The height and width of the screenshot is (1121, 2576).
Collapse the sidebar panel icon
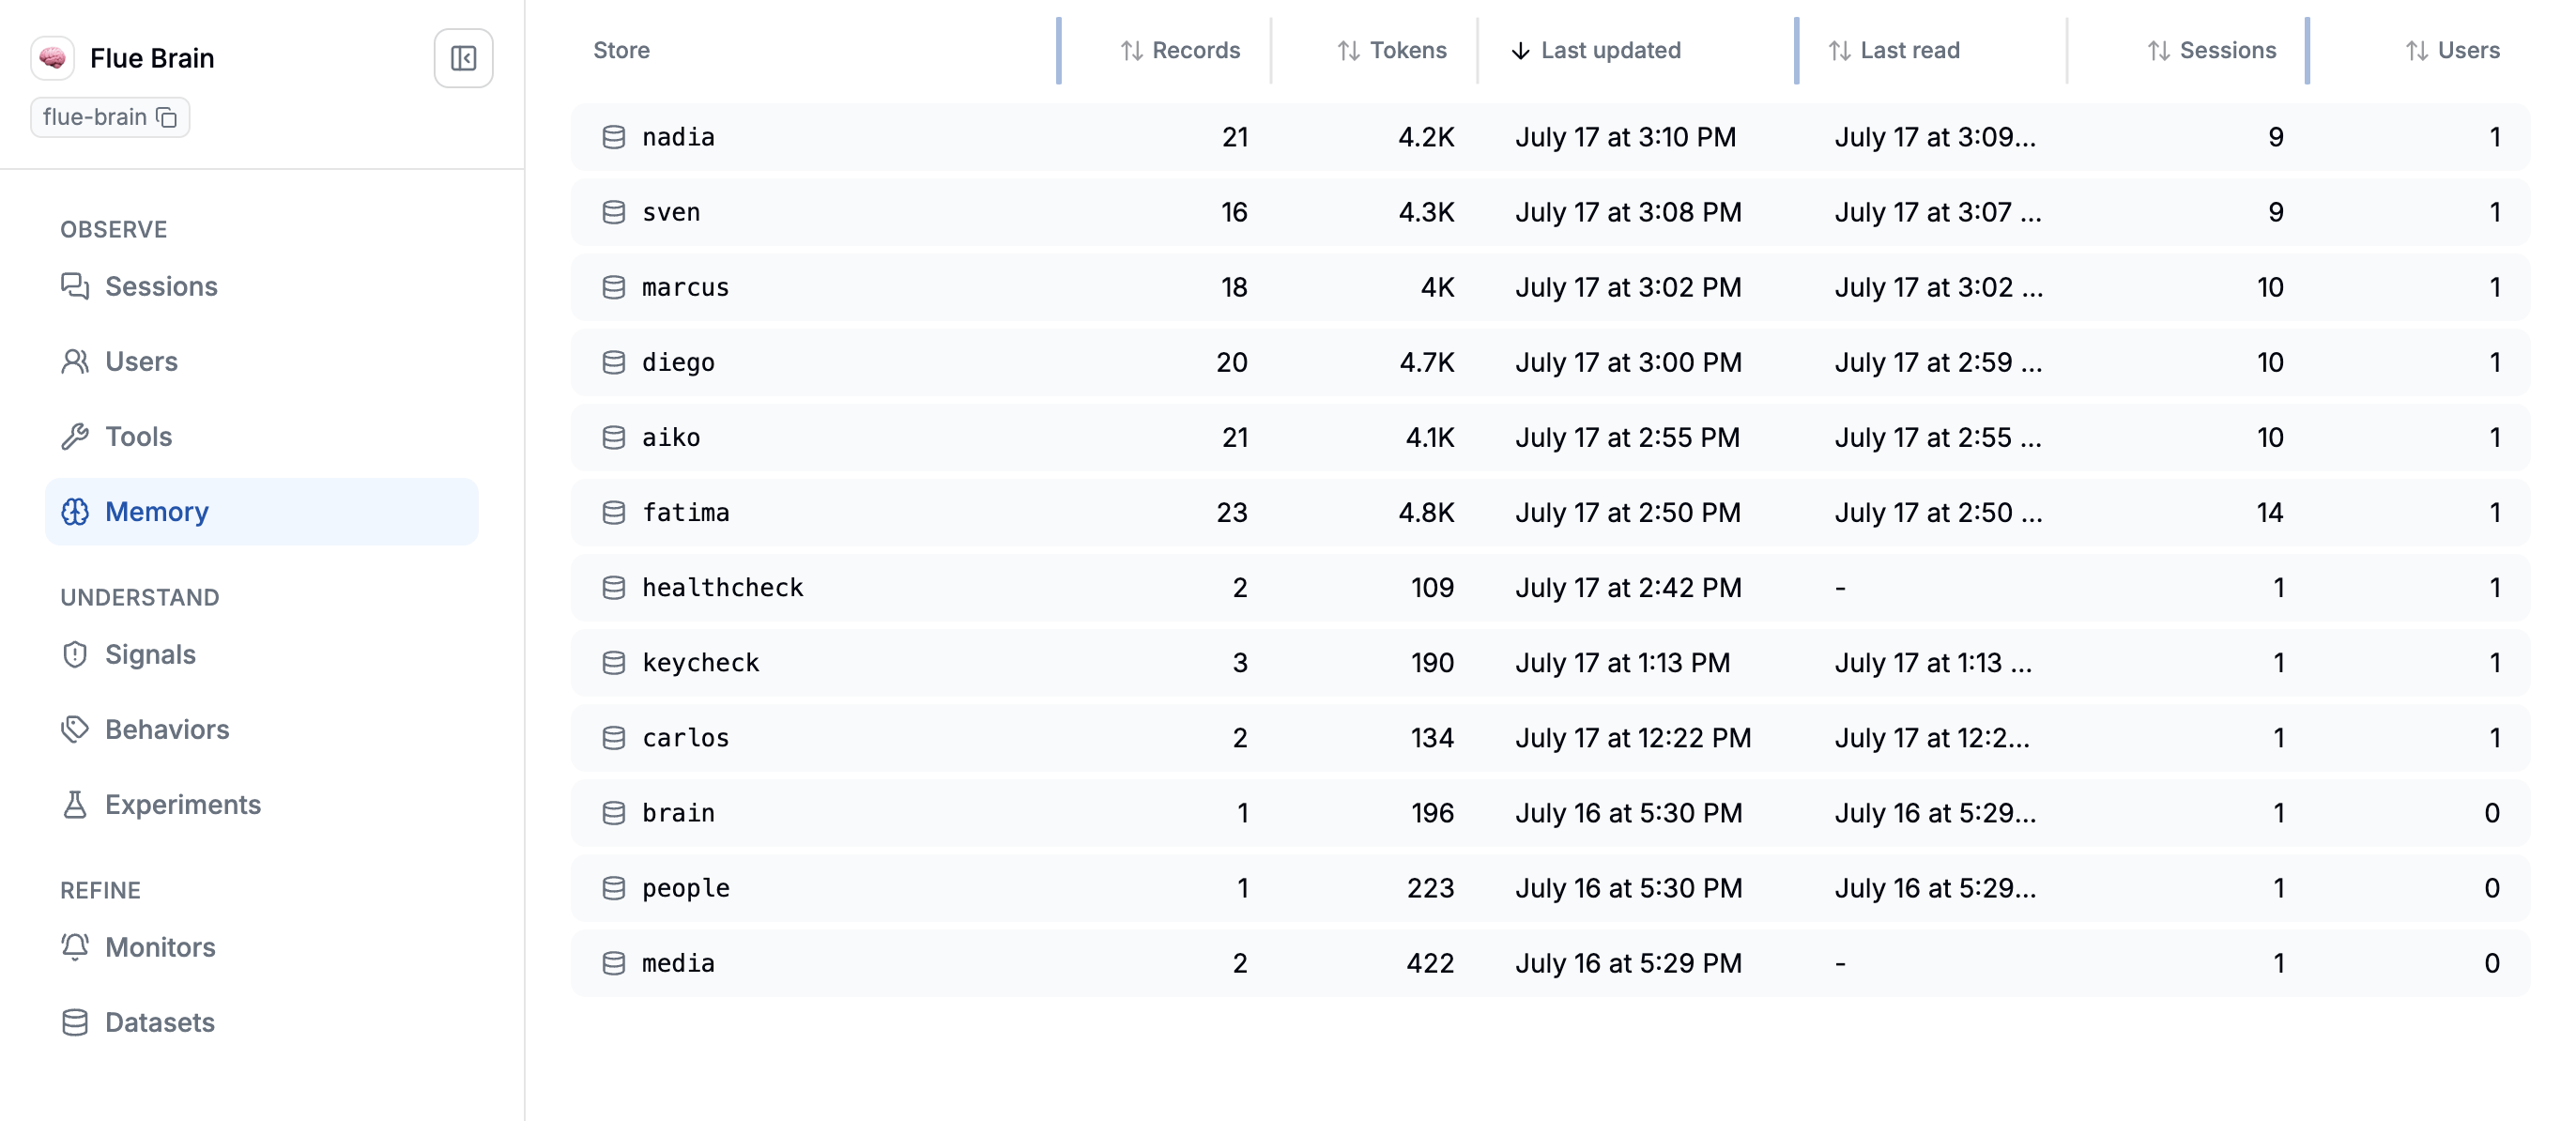463,58
